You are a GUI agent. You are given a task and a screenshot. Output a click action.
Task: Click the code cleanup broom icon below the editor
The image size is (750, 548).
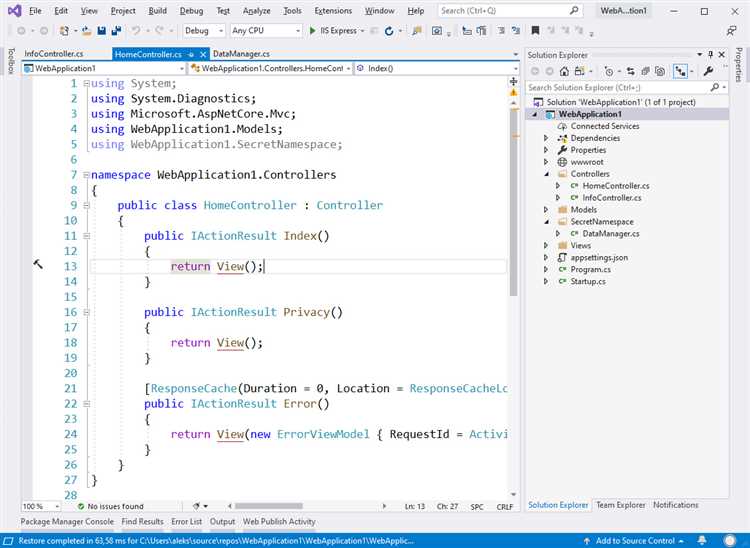point(196,506)
